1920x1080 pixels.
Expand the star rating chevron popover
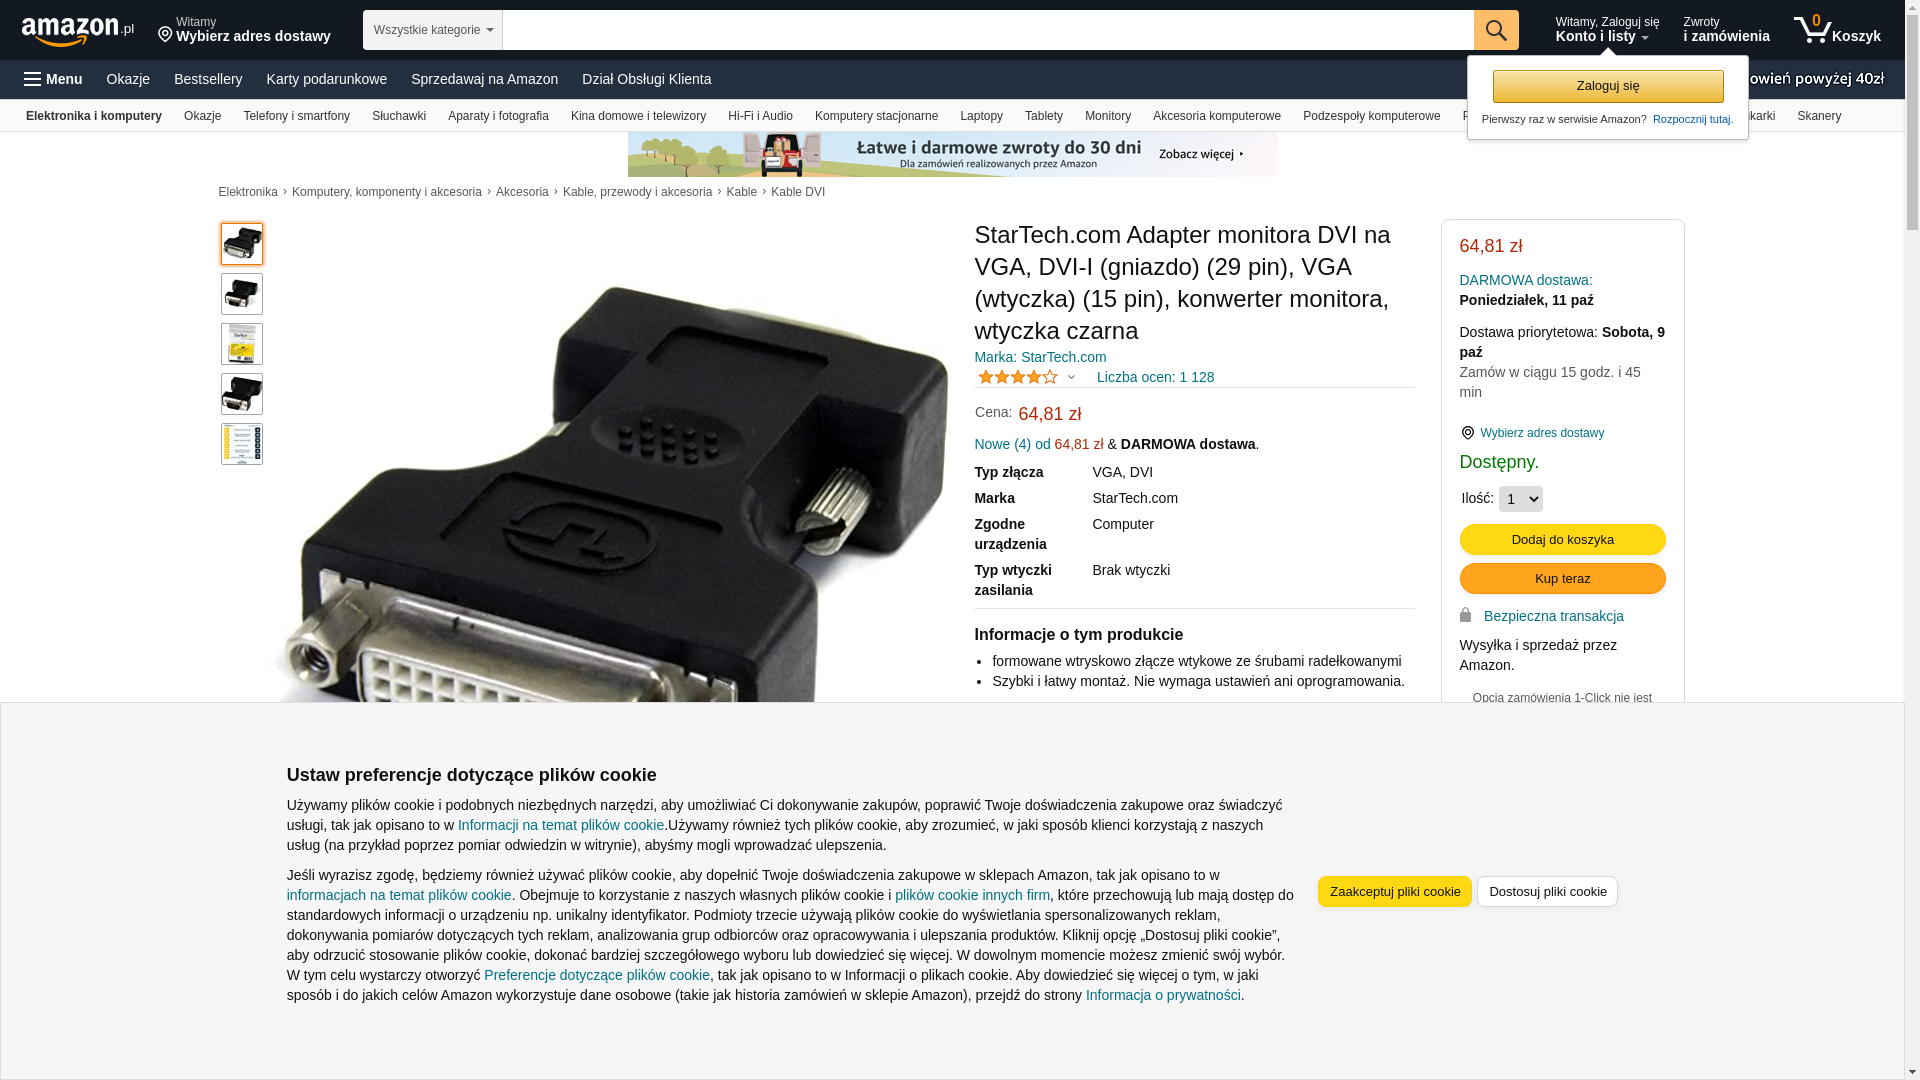point(1071,378)
